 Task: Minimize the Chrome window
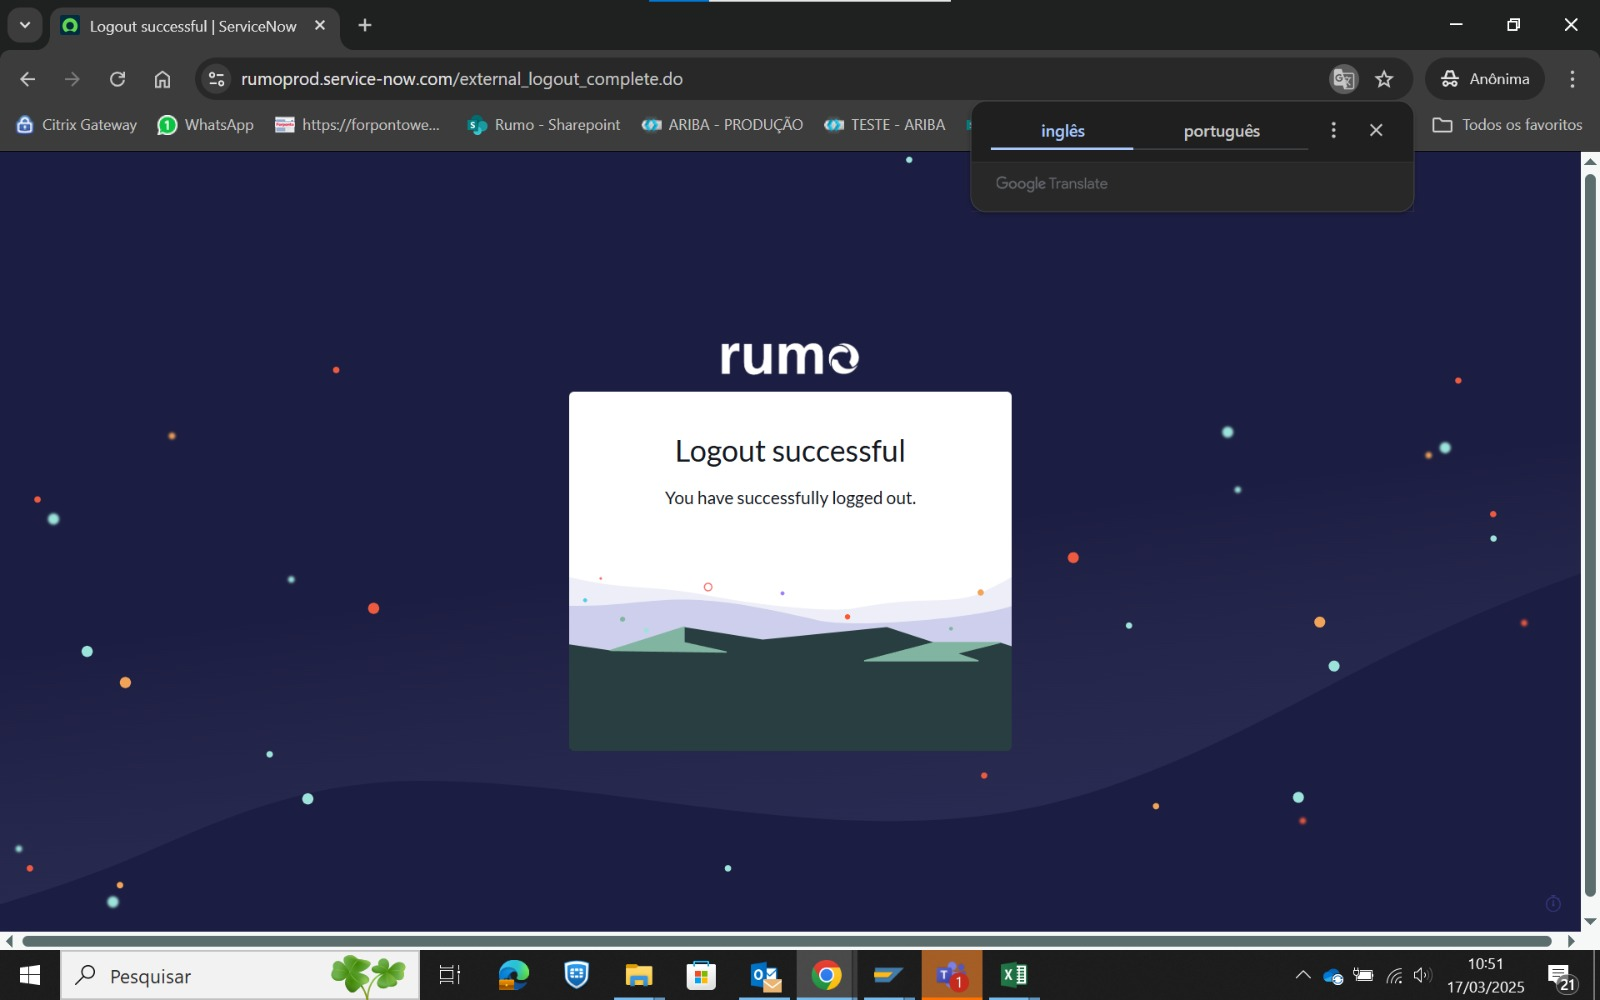click(x=1456, y=25)
